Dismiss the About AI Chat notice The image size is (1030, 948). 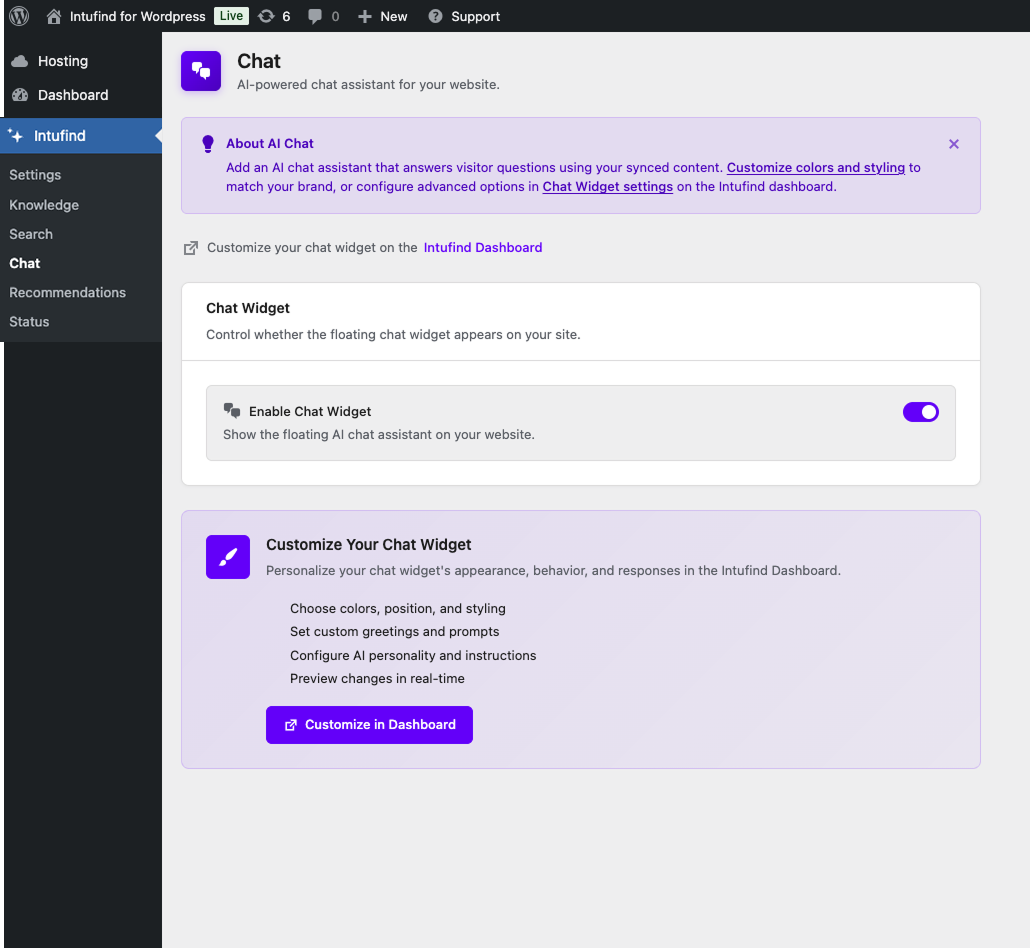(x=953, y=144)
